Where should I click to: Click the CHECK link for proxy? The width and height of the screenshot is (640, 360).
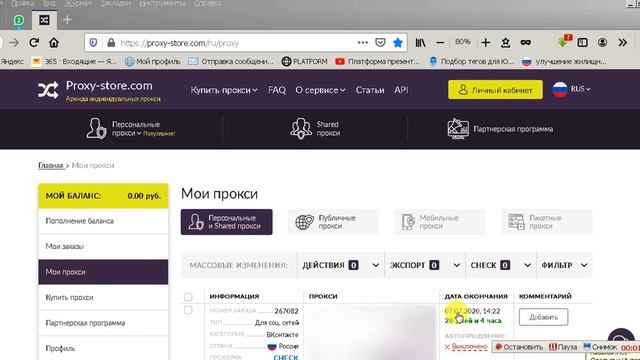point(286,357)
